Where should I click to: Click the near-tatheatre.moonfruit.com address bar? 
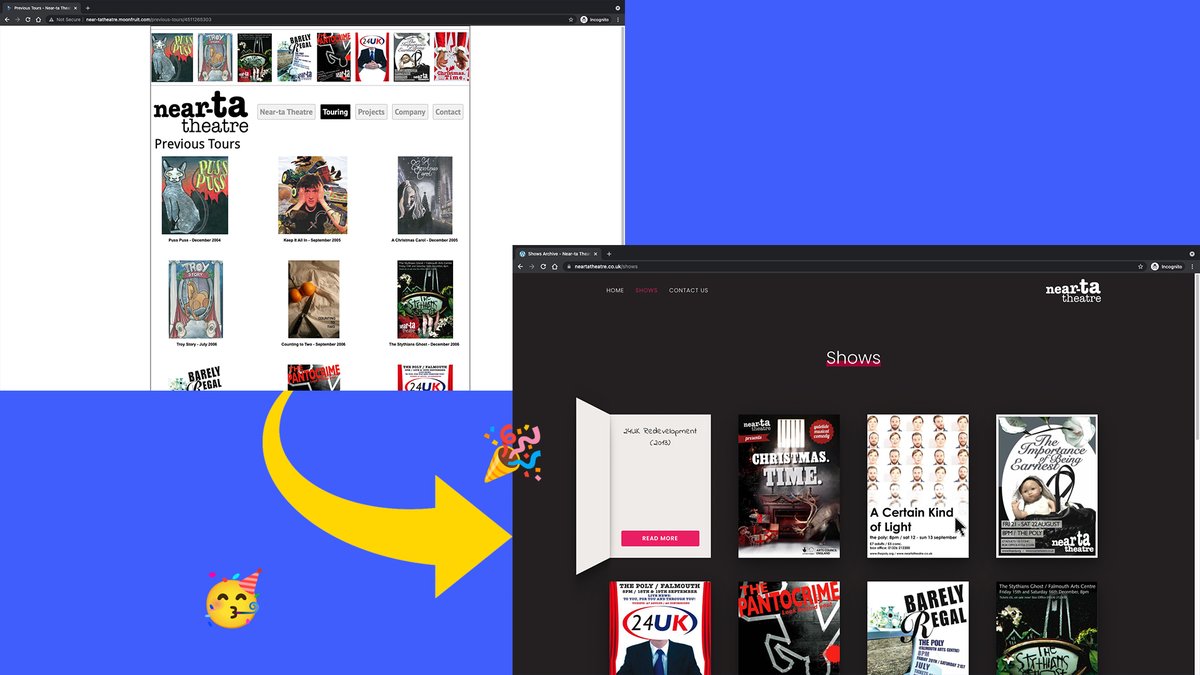click(x=310, y=19)
